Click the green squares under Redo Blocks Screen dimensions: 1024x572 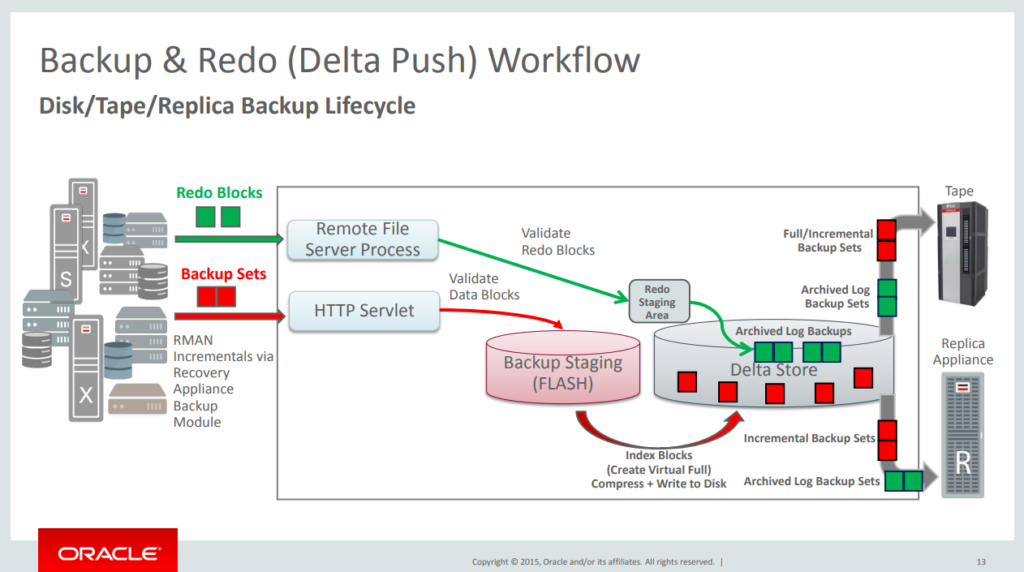[x=218, y=216]
